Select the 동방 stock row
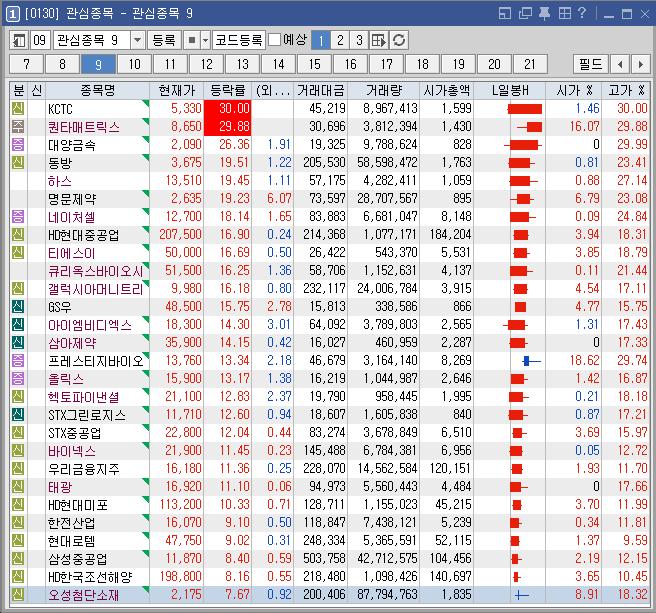 pyautogui.click(x=330, y=162)
